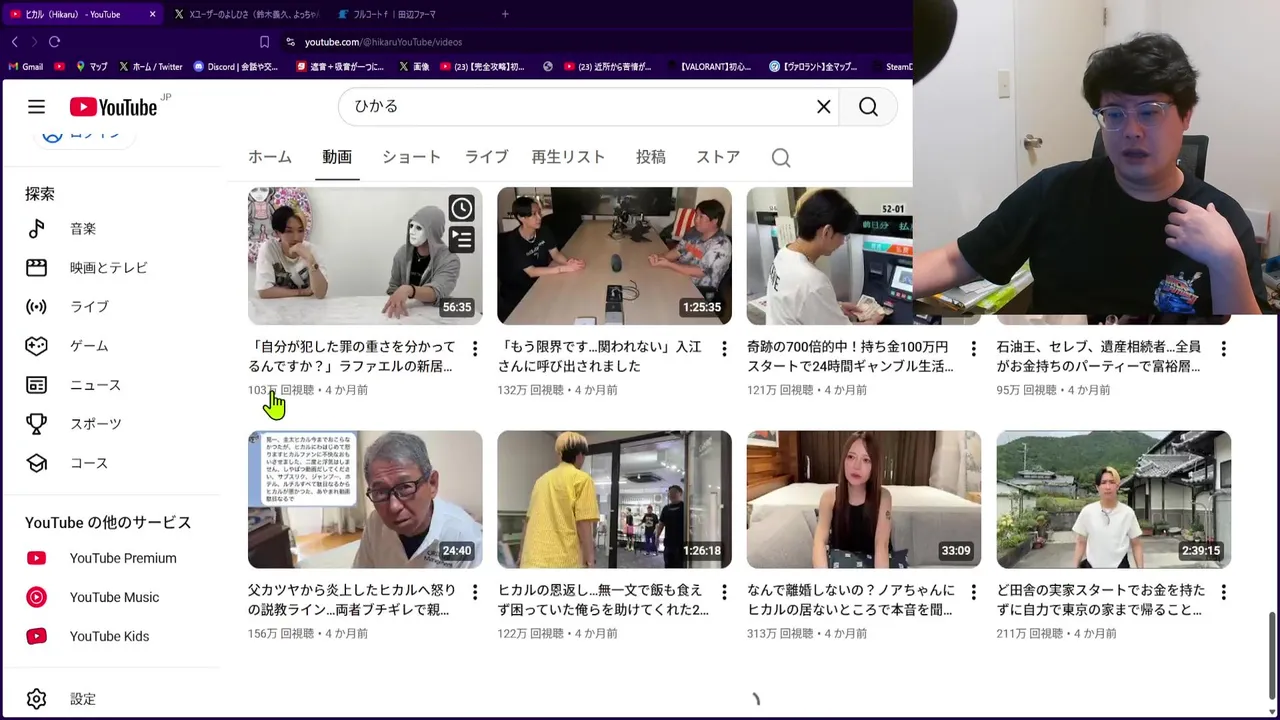Add ラファエル video to queue icon
This screenshot has height=720, width=1280.
(x=461, y=239)
